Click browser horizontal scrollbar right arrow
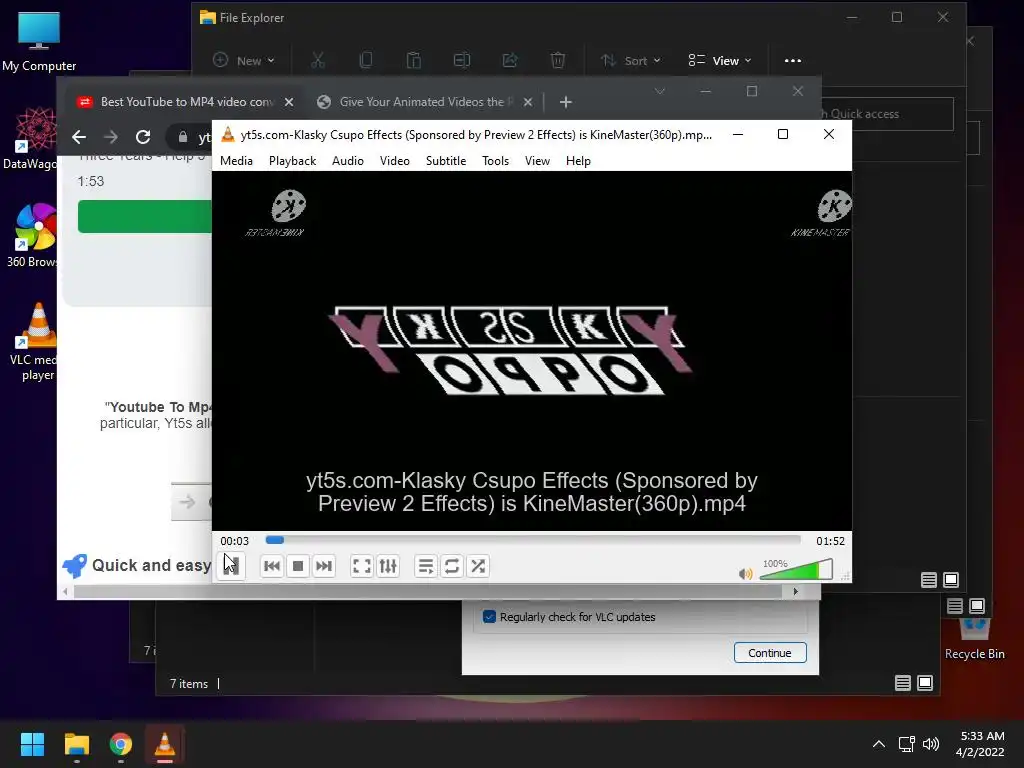Viewport: 1024px width, 768px height. pyautogui.click(x=795, y=592)
